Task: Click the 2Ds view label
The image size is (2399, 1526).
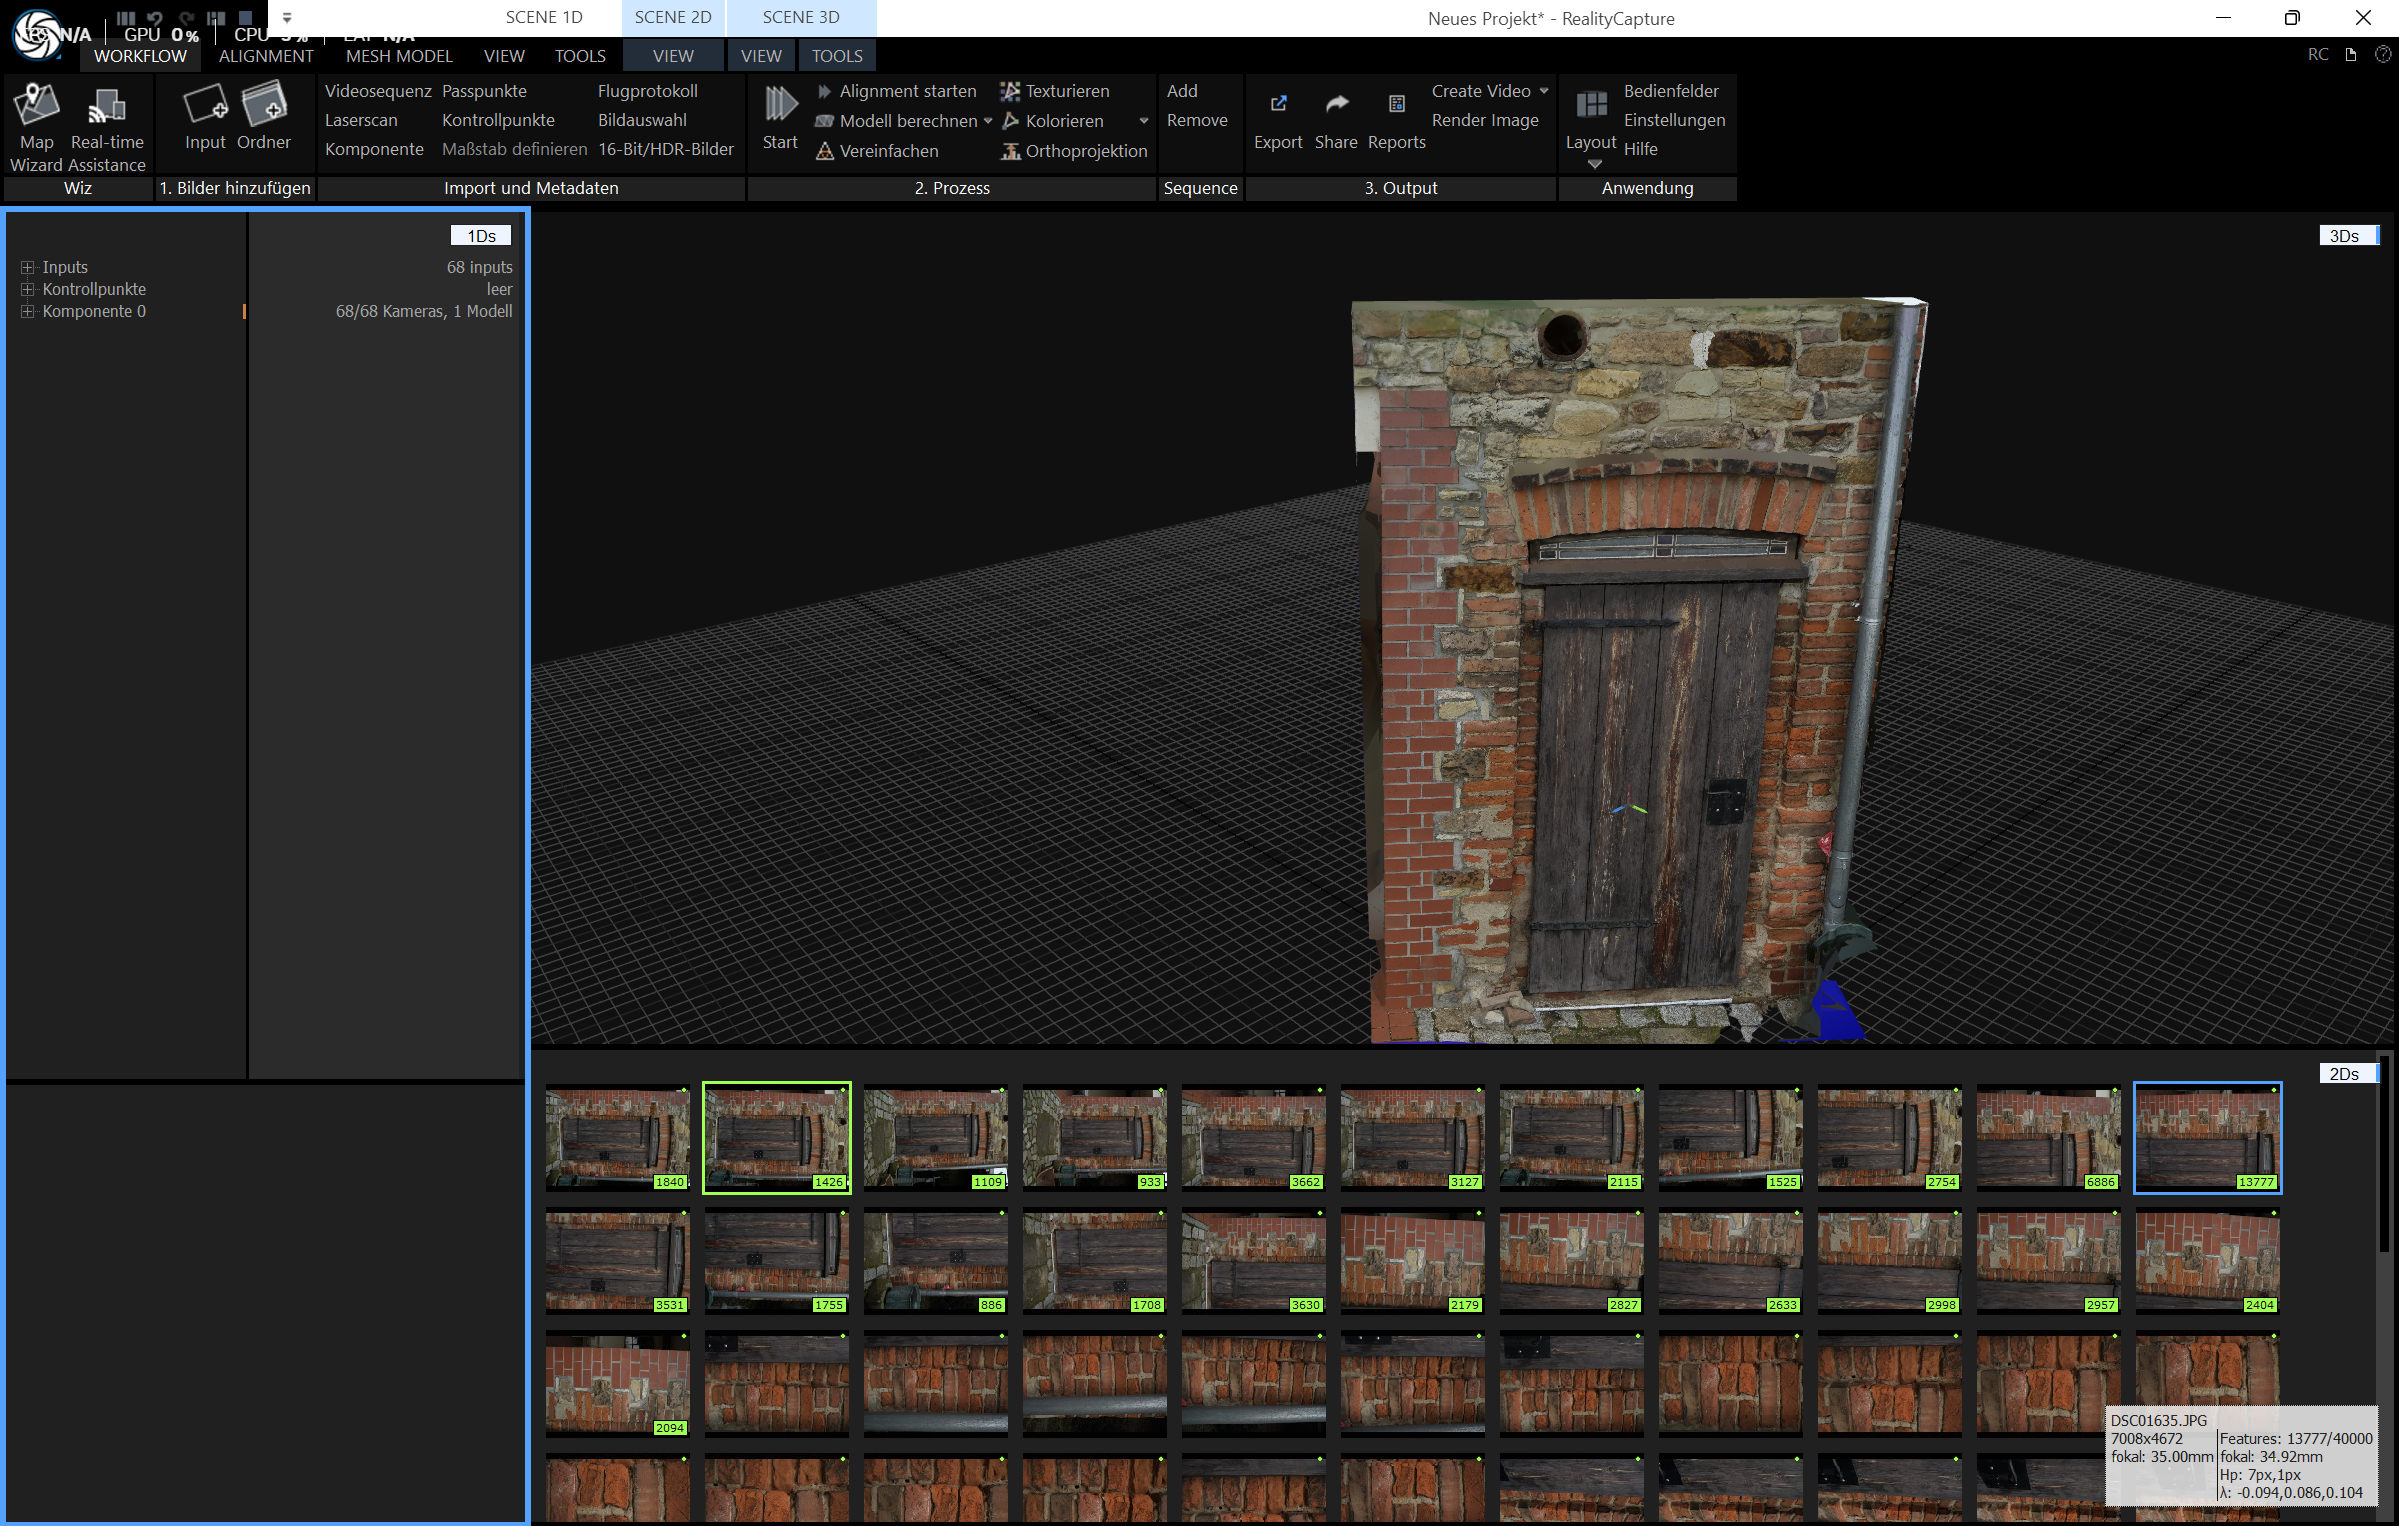Action: (2347, 1074)
